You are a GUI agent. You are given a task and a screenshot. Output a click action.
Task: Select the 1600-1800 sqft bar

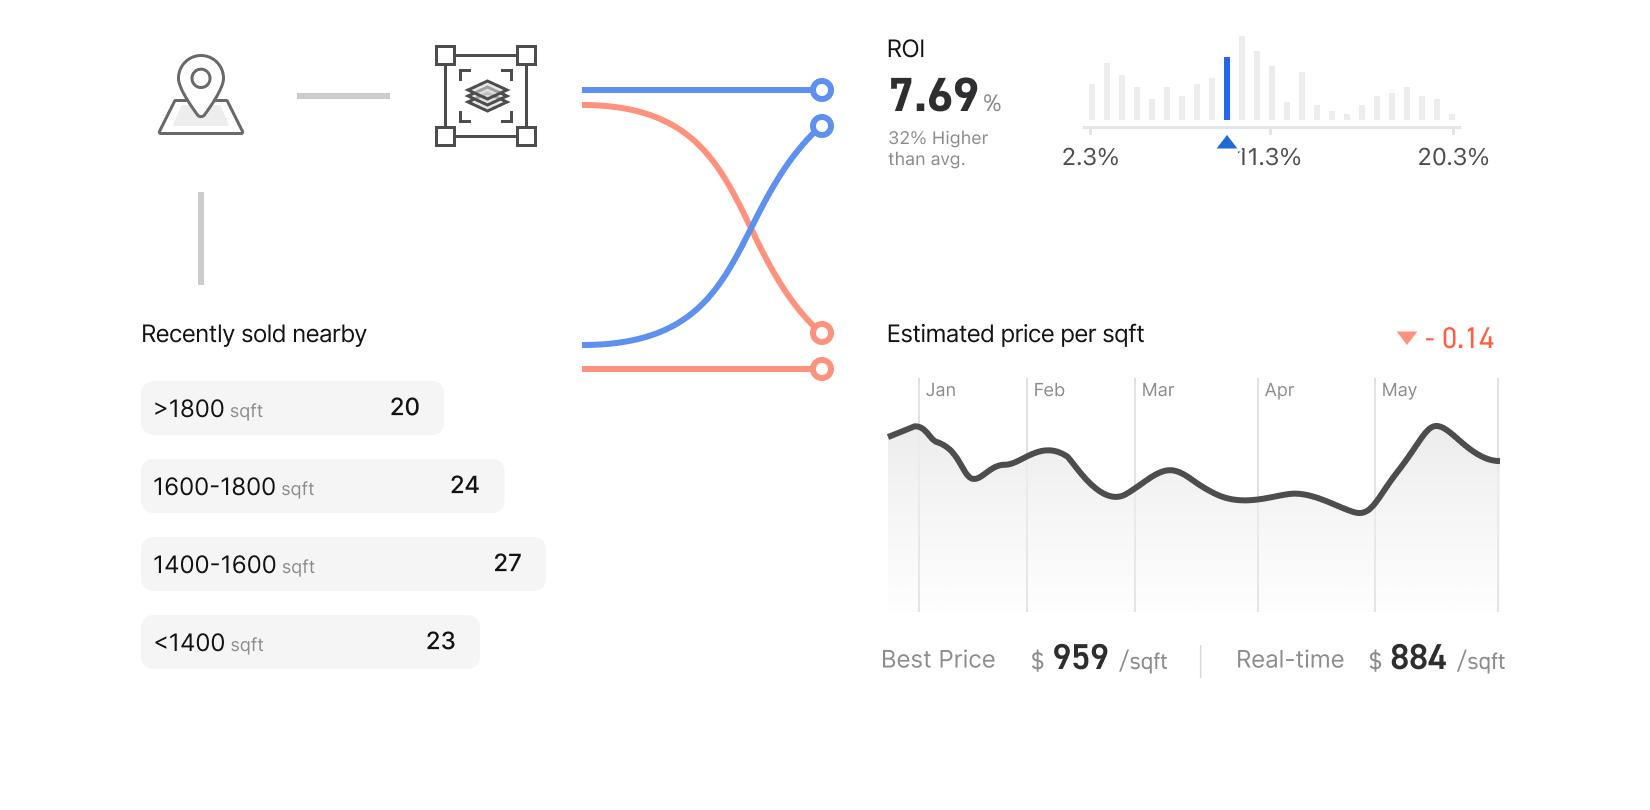click(x=322, y=486)
